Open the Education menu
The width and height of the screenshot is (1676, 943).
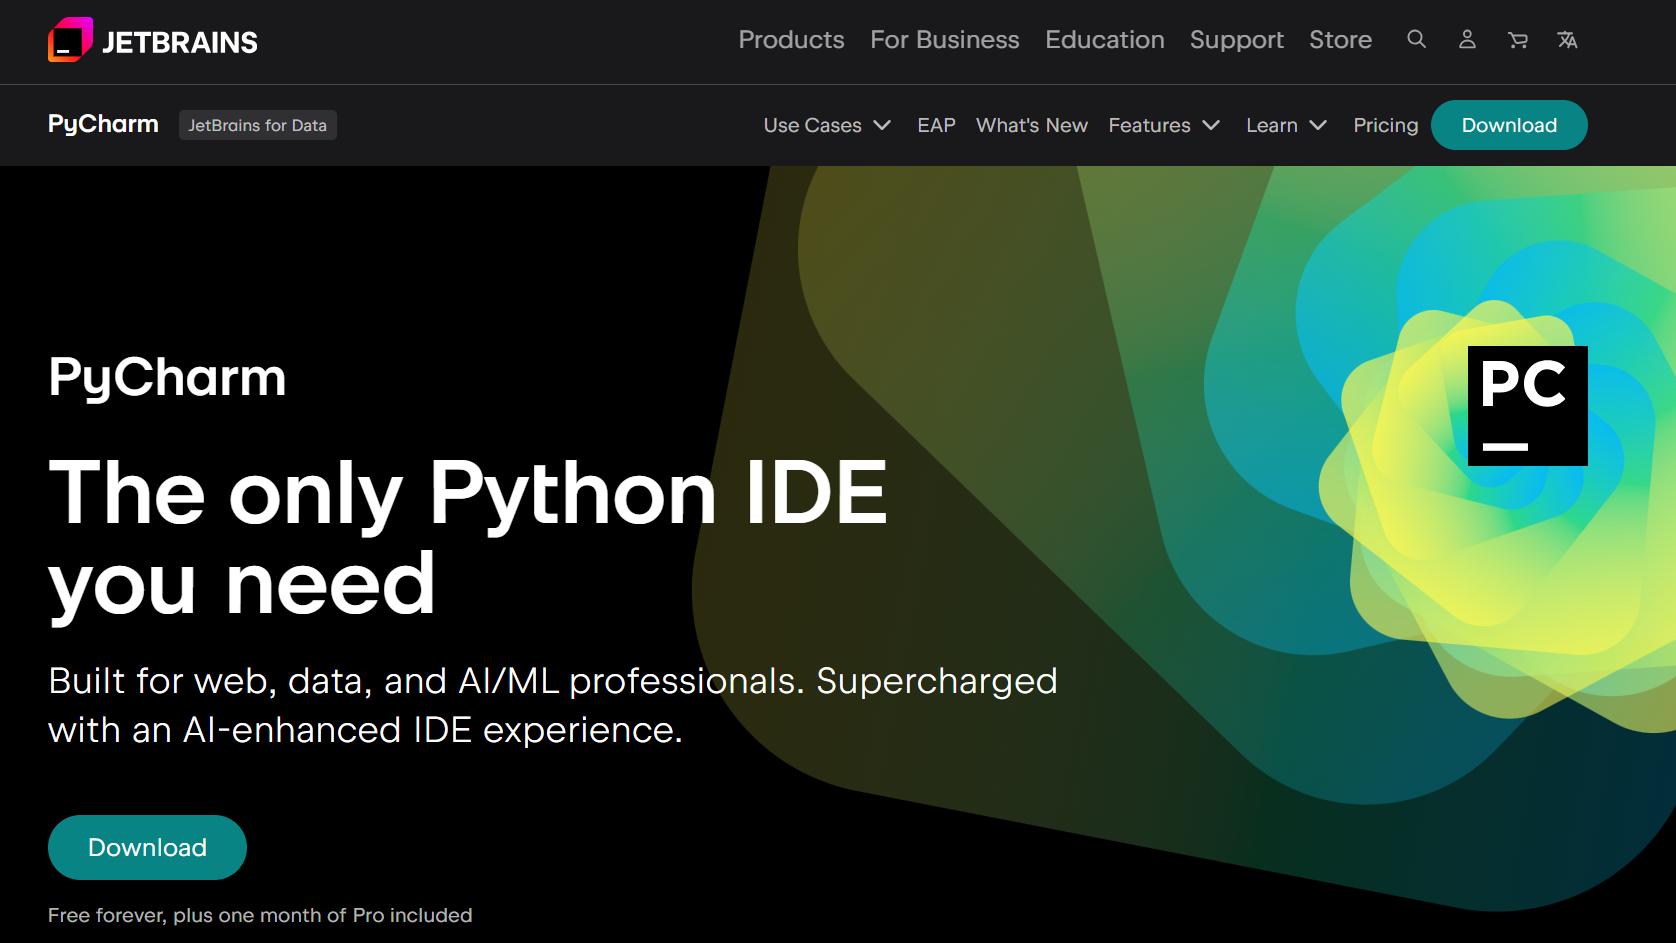pos(1104,40)
